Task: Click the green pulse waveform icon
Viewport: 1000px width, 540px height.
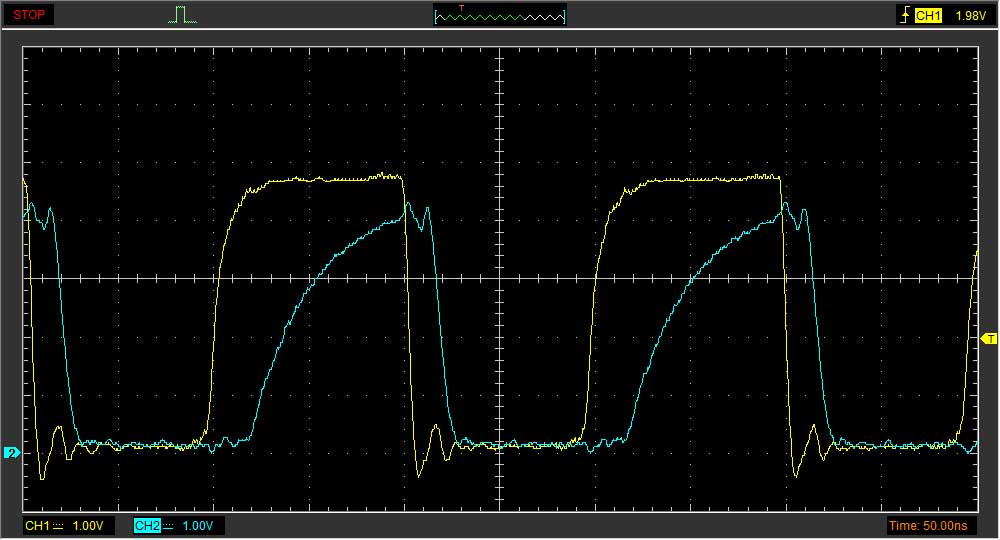Action: [181, 15]
